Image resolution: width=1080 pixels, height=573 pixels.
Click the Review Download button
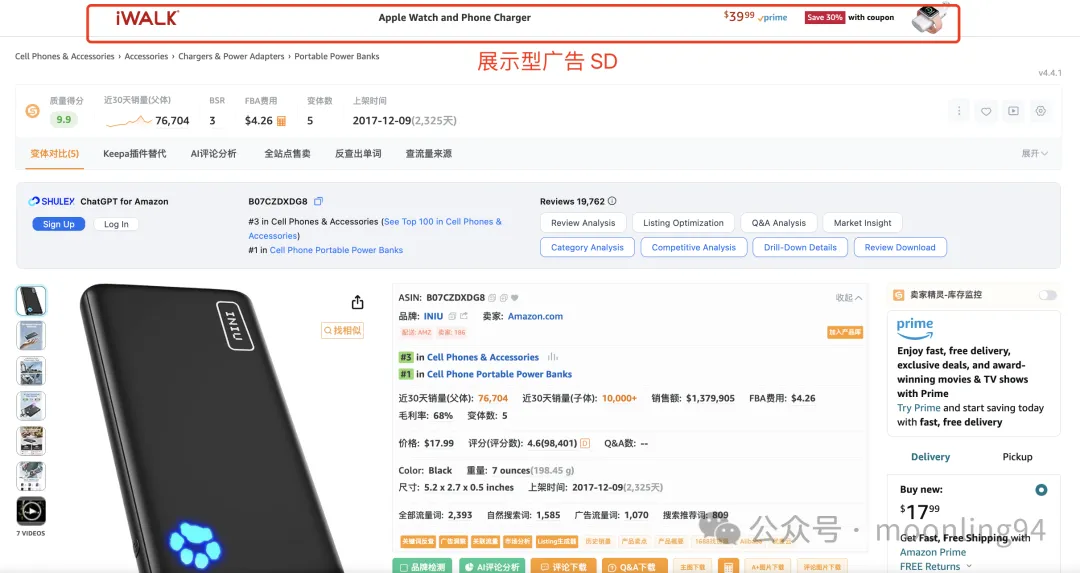(900, 247)
